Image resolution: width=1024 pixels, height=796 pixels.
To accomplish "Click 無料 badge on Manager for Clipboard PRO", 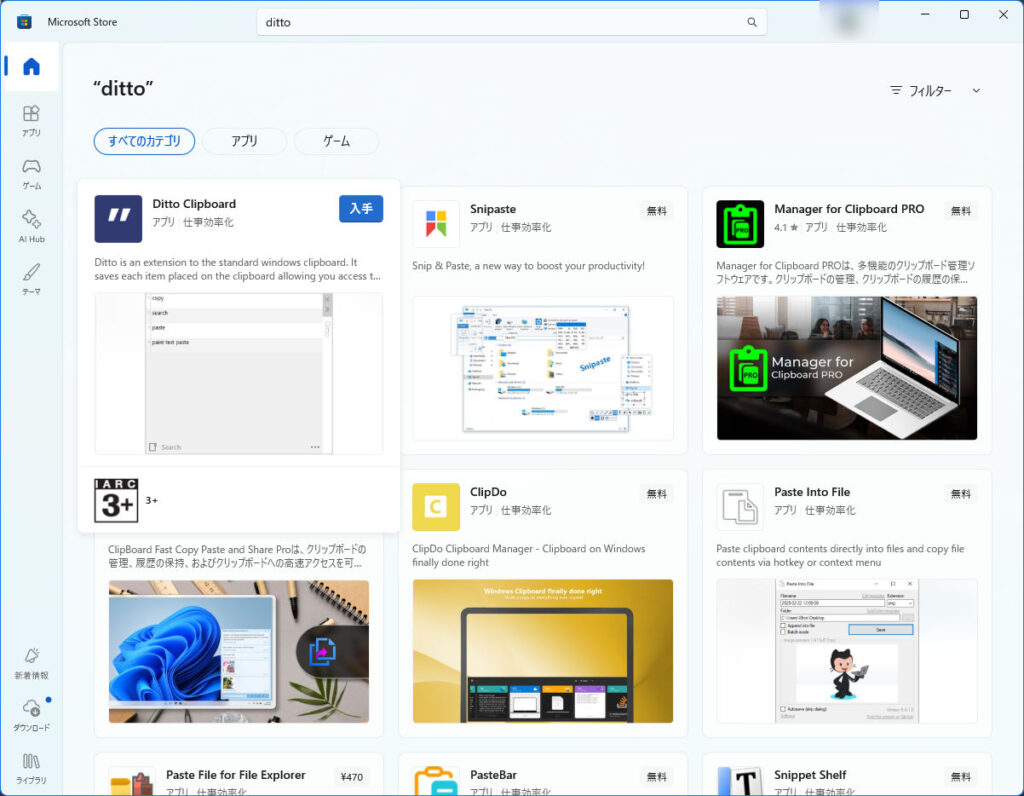I will click(x=961, y=211).
